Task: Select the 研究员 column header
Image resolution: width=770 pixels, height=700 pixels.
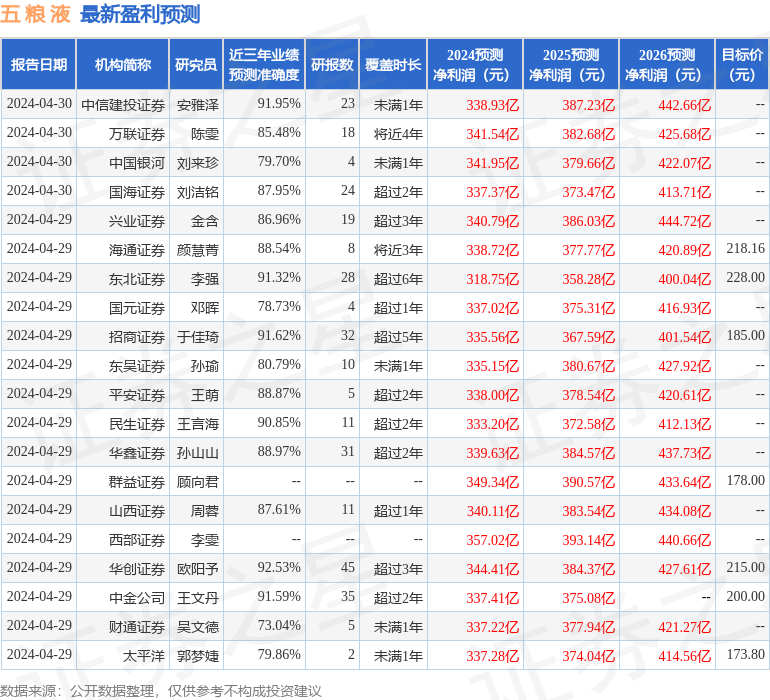Action: click(196, 64)
